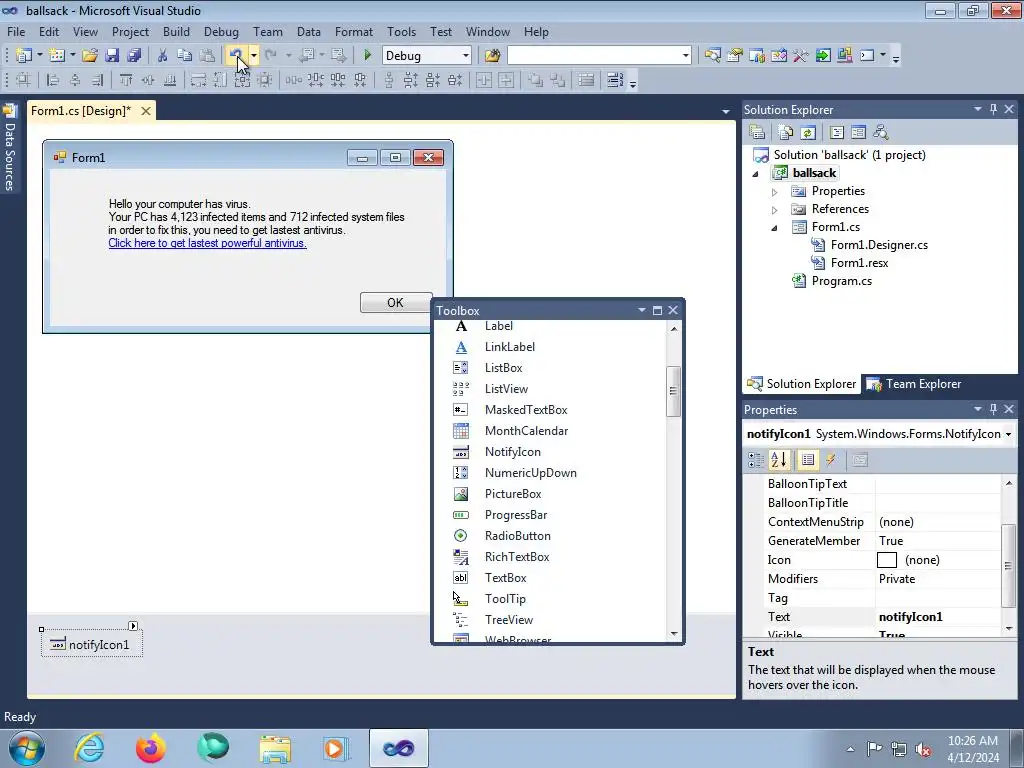Switch Properties panel to Alphabetical sort
Image resolution: width=1024 pixels, height=768 pixels.
(x=779, y=460)
